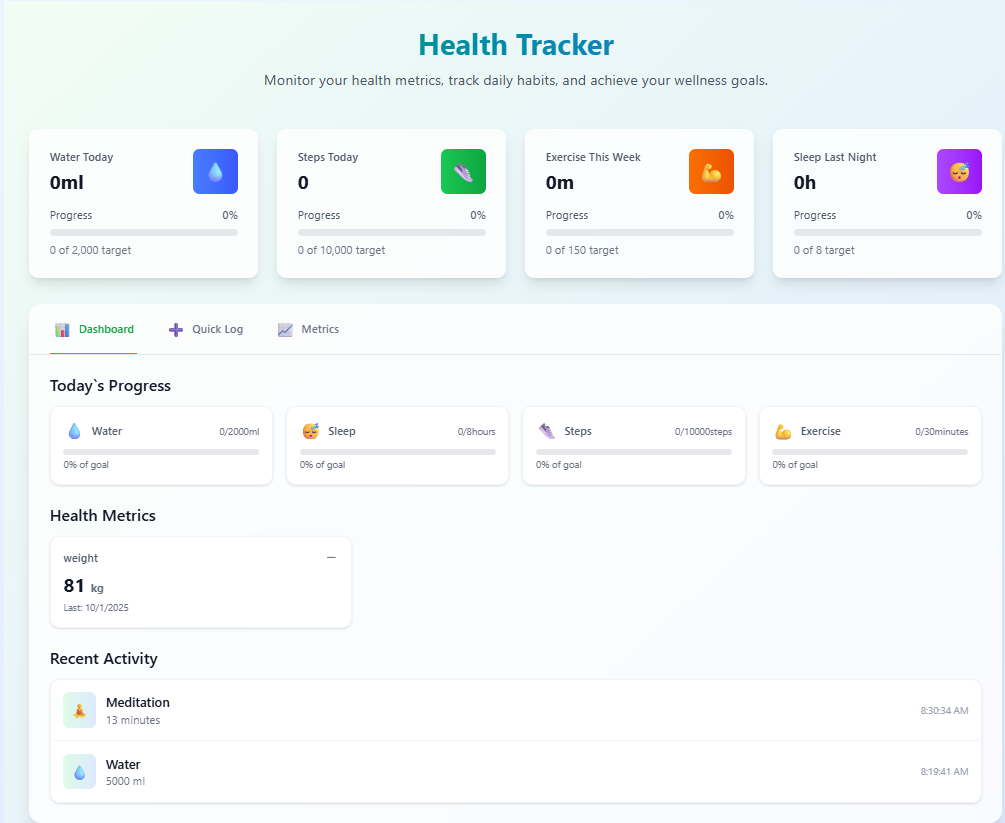Screen dimensions: 1005x823
Task: Click the bar-chart icon beside Dashboard
Action: [x=63, y=329]
